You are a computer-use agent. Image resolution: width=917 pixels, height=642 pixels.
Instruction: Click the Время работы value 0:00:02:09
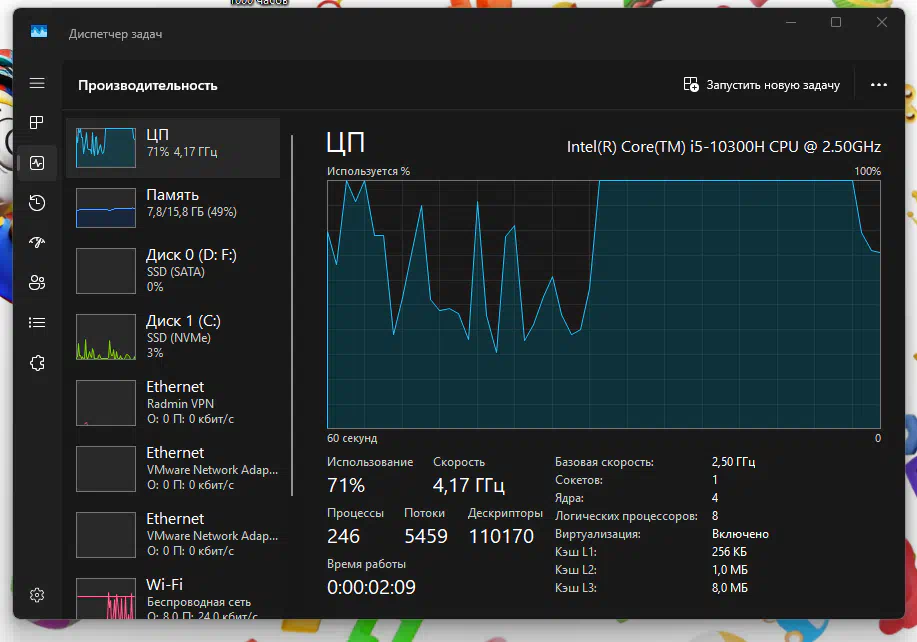371,587
